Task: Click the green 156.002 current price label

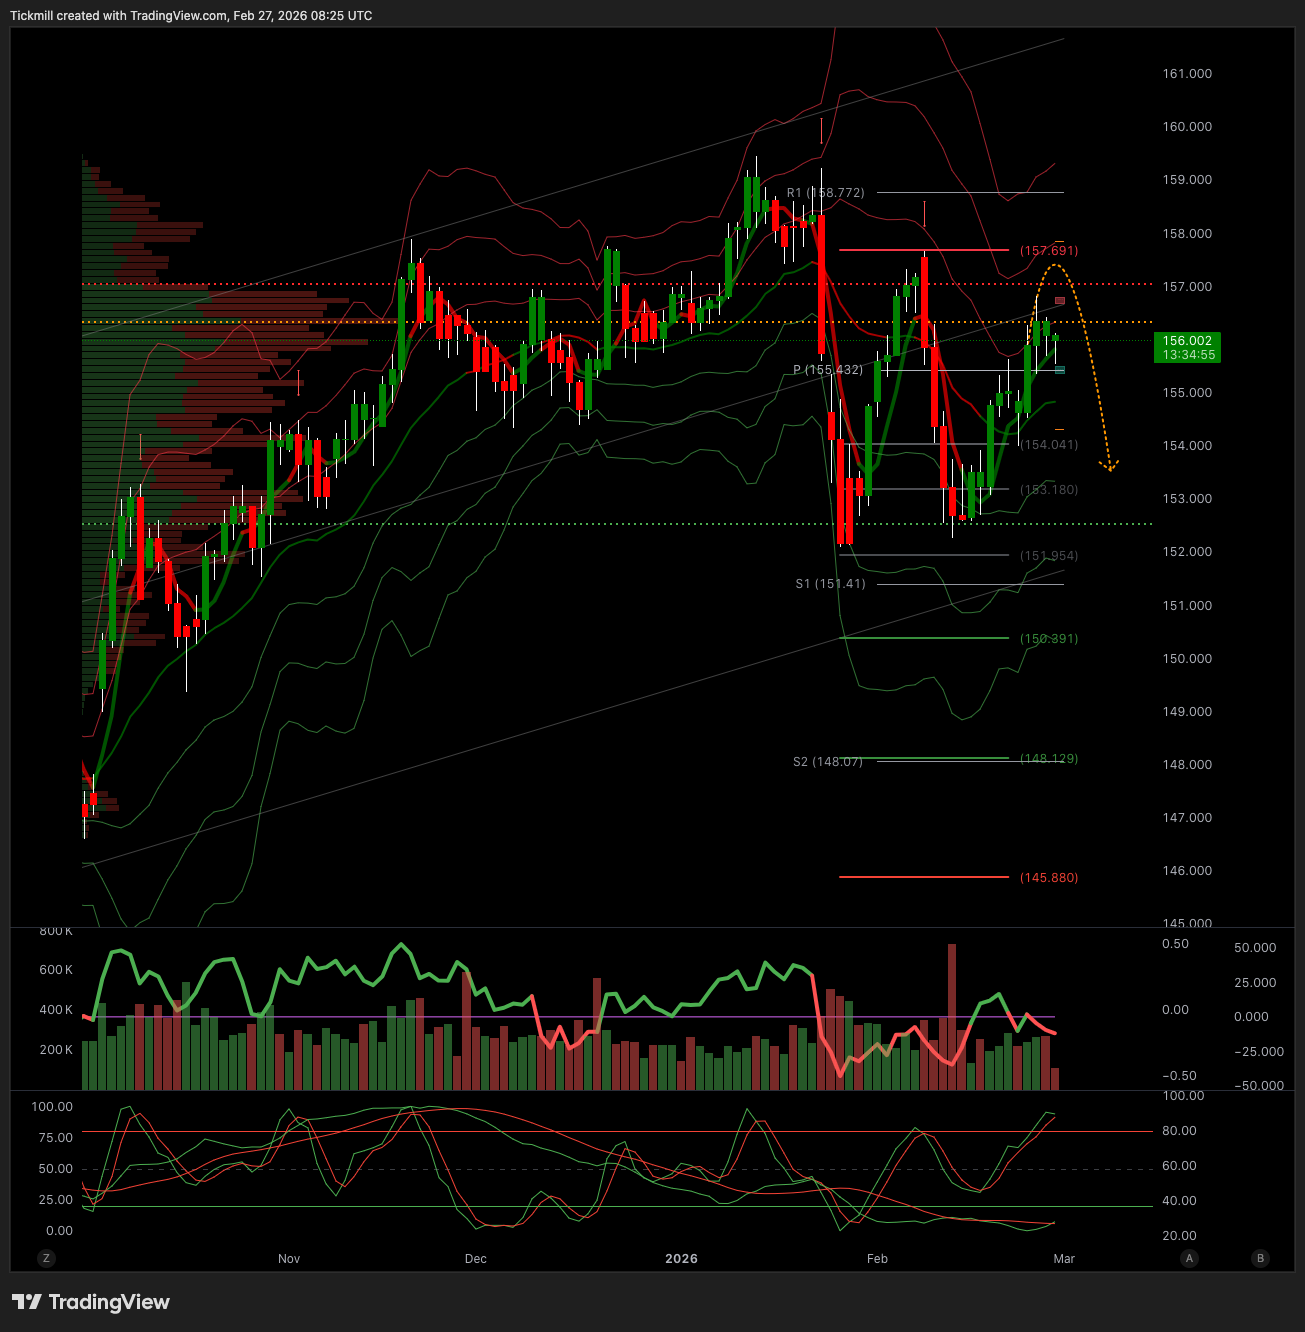Action: [1187, 347]
